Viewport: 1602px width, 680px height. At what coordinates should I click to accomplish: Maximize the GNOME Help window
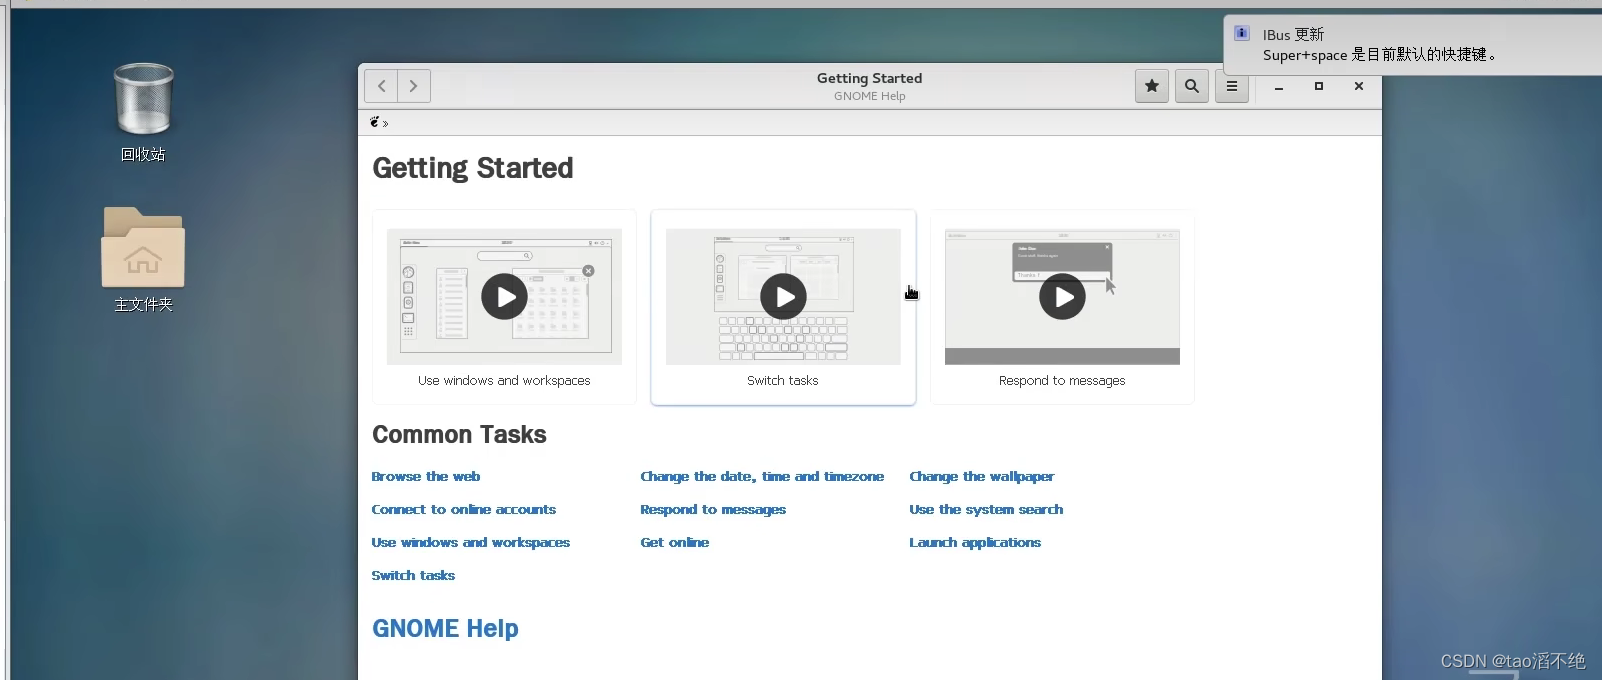pos(1319,87)
